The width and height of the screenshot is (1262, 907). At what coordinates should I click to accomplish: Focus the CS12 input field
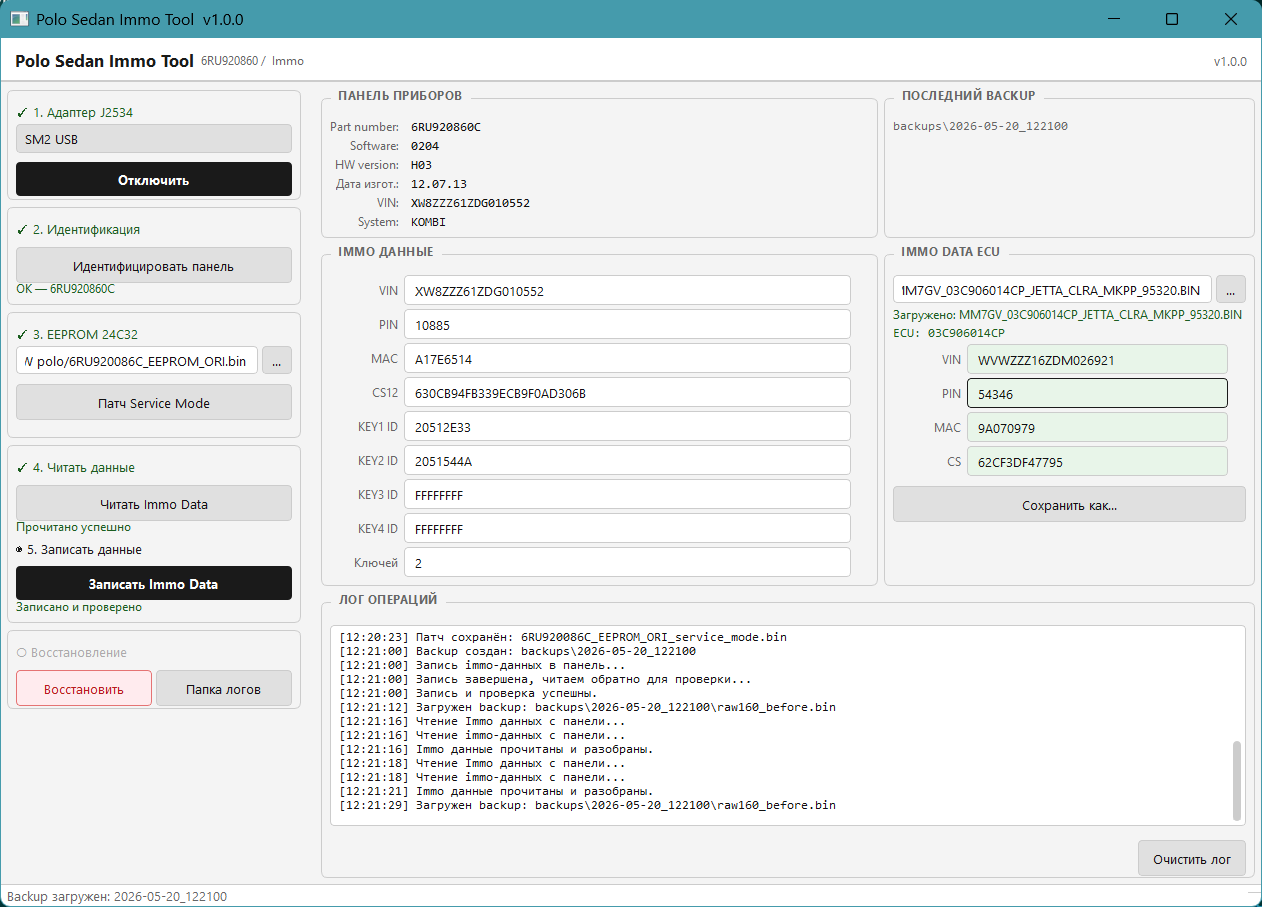[627, 393]
